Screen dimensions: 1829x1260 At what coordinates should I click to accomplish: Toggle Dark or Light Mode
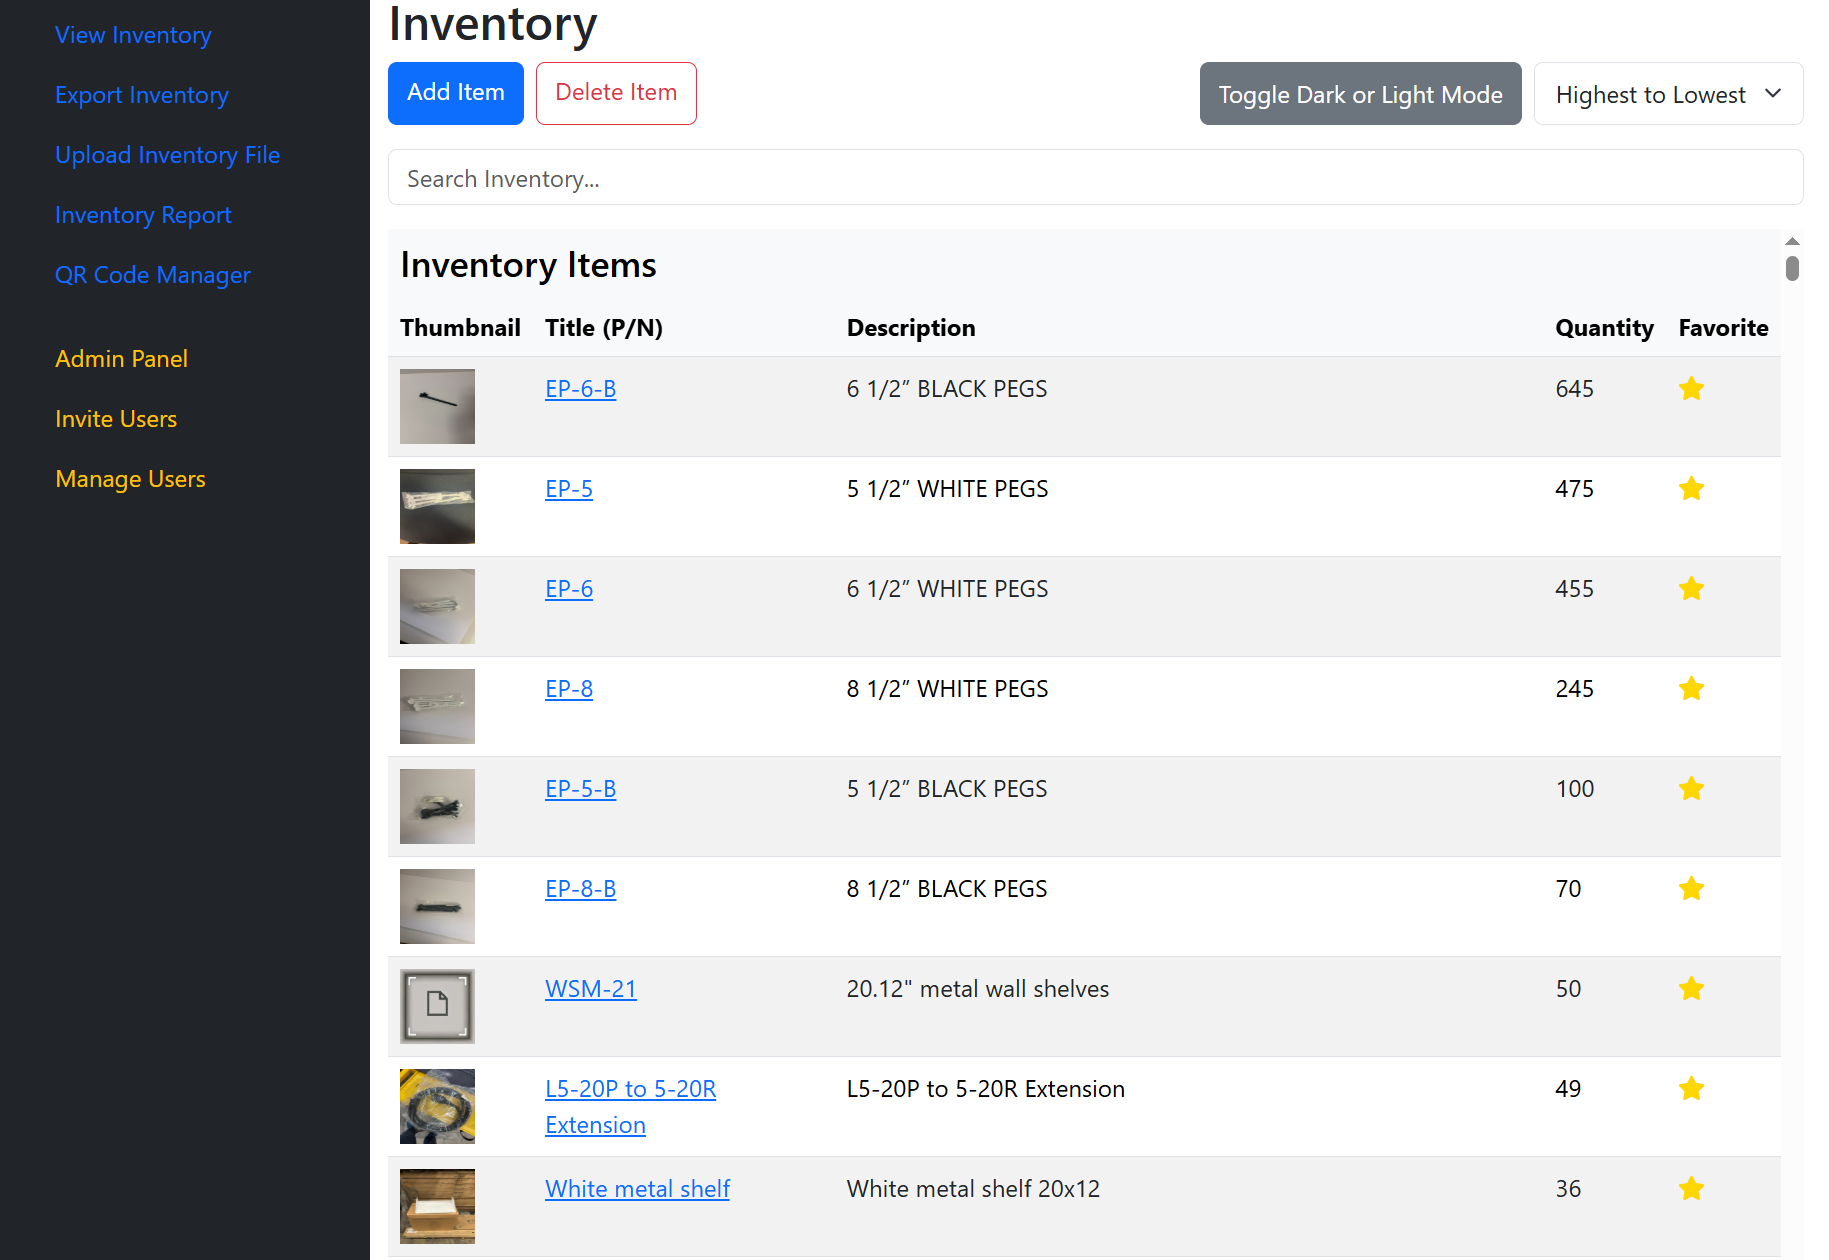coord(1360,94)
